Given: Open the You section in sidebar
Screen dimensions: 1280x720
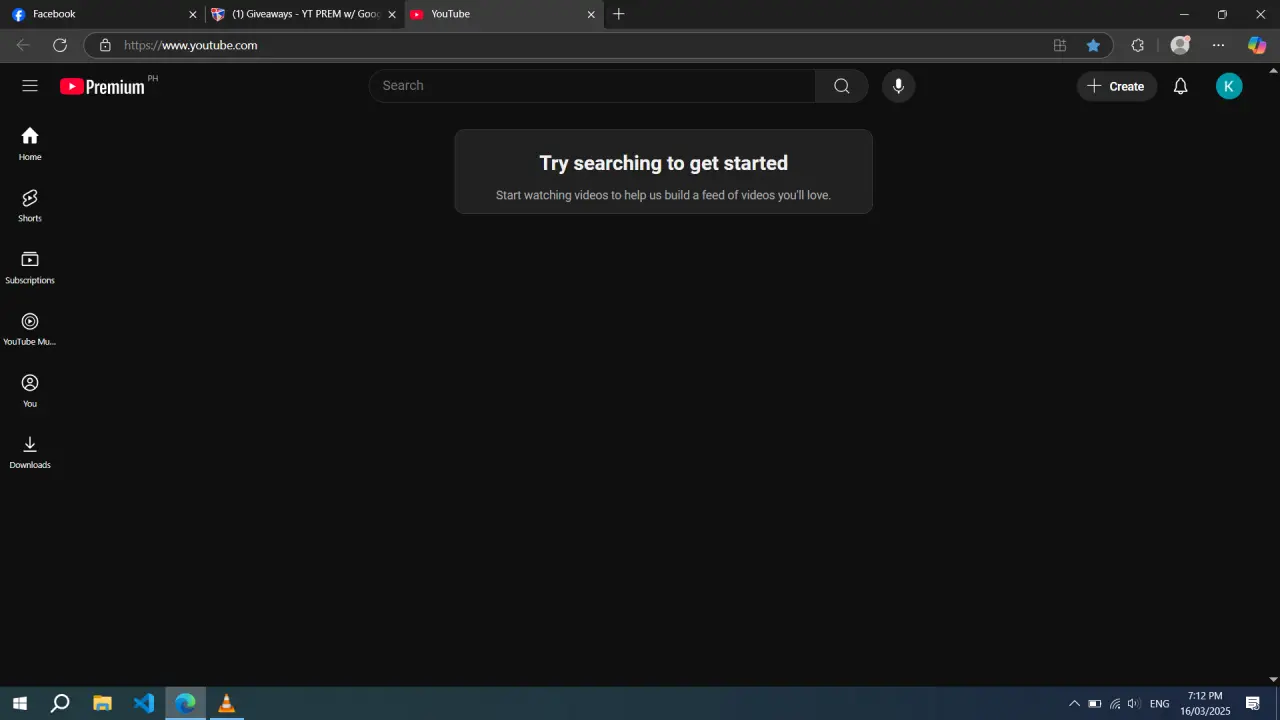Looking at the screenshot, I should tap(30, 391).
